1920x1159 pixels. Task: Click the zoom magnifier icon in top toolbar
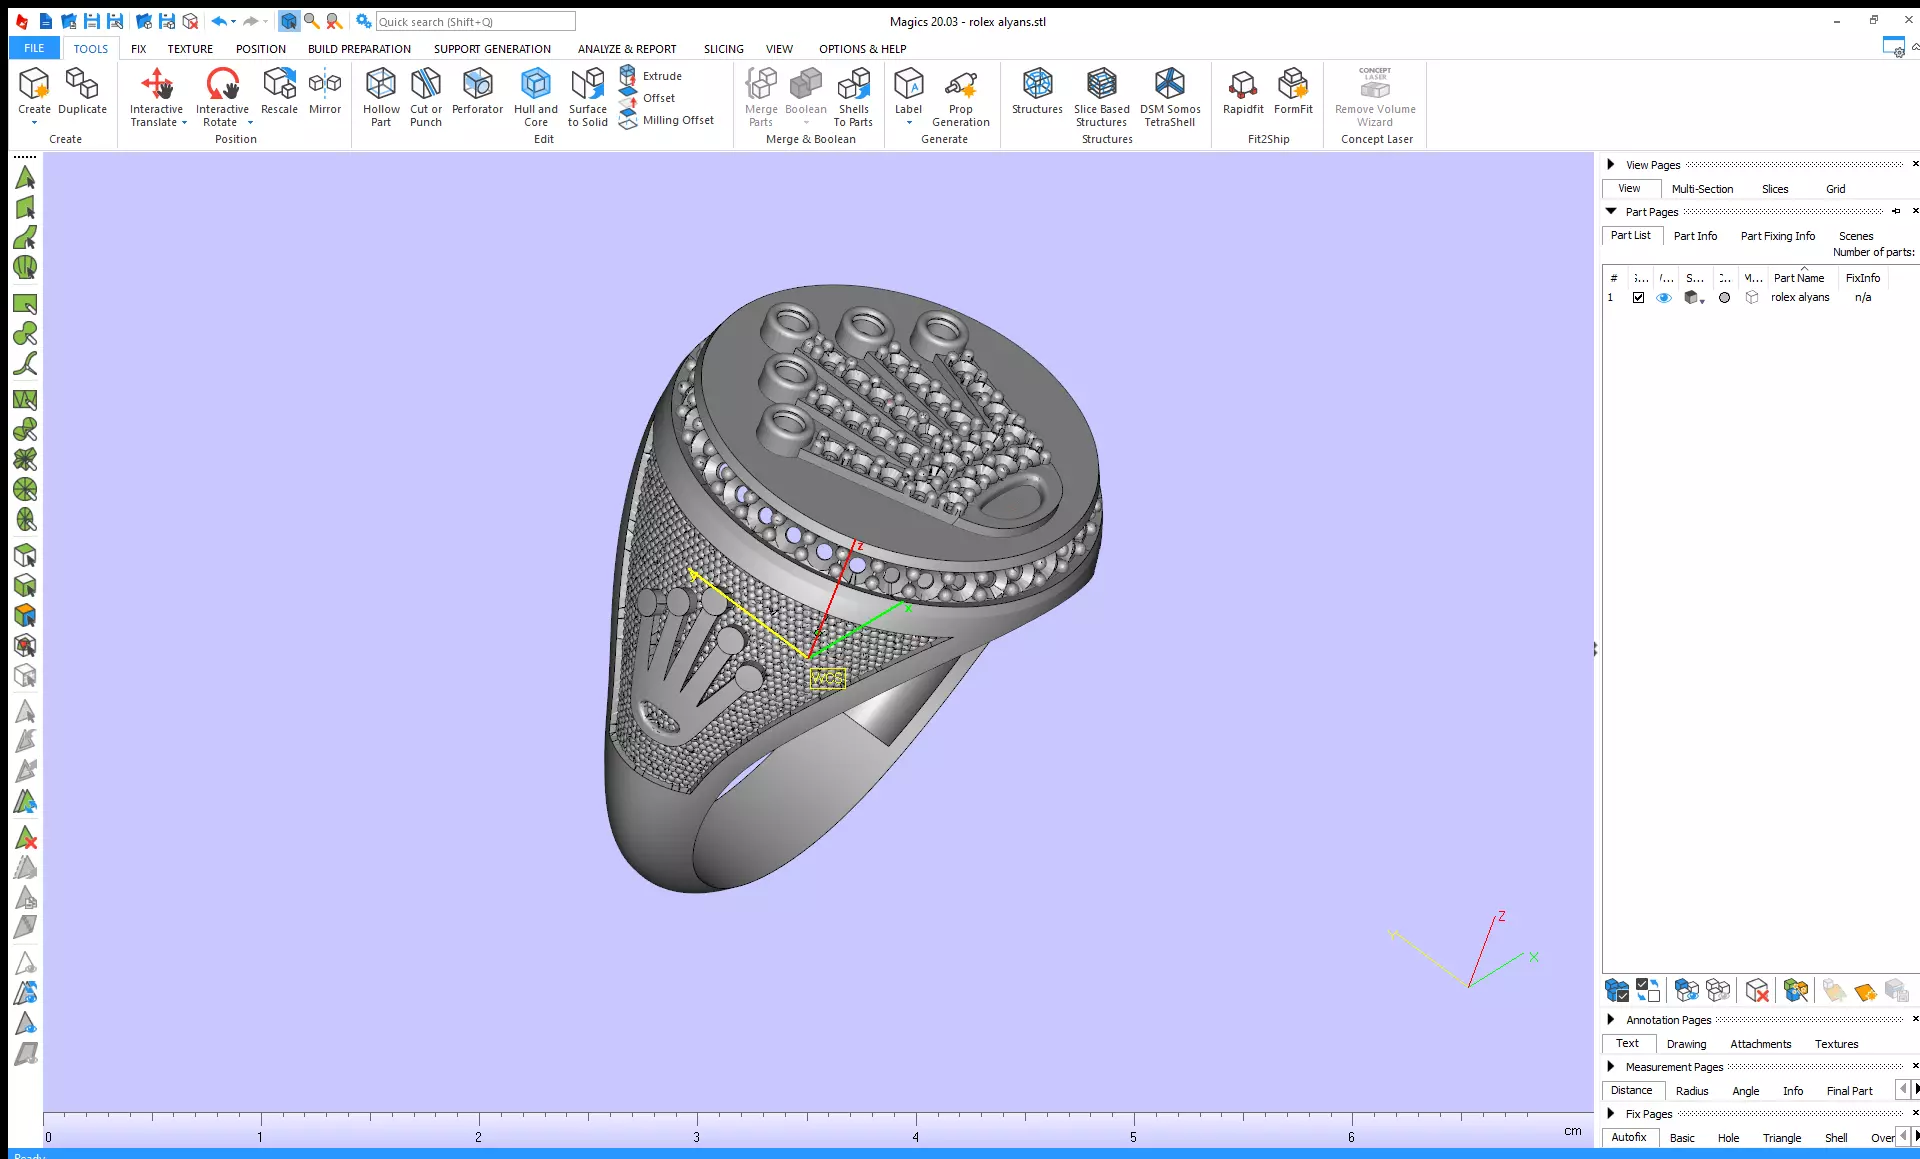[311, 21]
